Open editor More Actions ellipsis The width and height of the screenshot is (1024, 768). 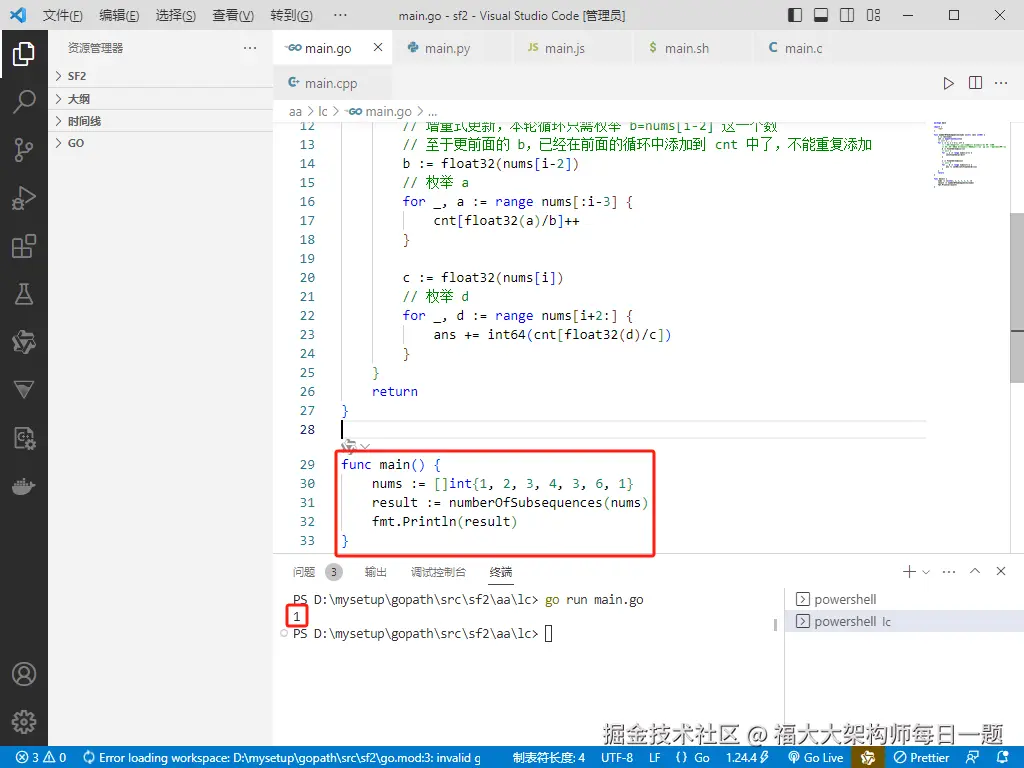1000,83
